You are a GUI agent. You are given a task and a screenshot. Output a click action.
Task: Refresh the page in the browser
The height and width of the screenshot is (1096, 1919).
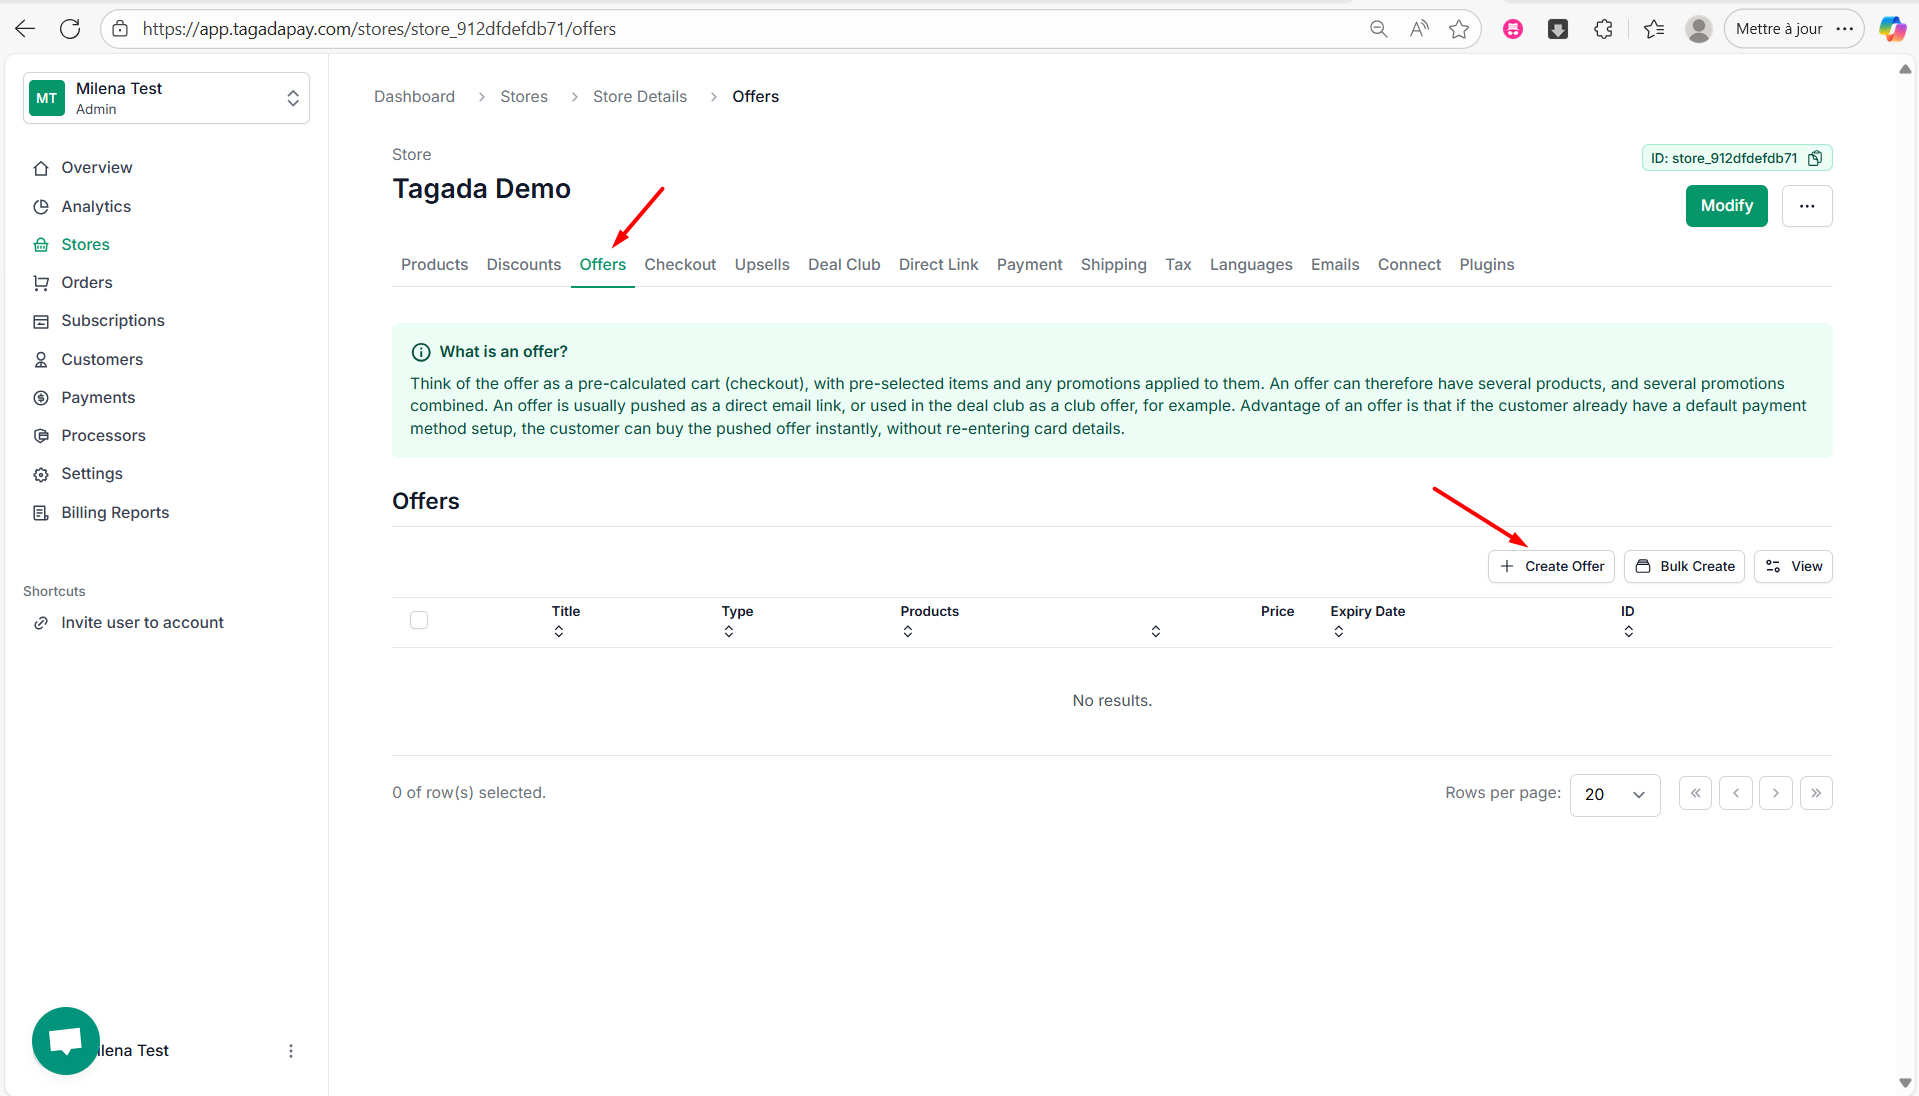pyautogui.click(x=70, y=29)
